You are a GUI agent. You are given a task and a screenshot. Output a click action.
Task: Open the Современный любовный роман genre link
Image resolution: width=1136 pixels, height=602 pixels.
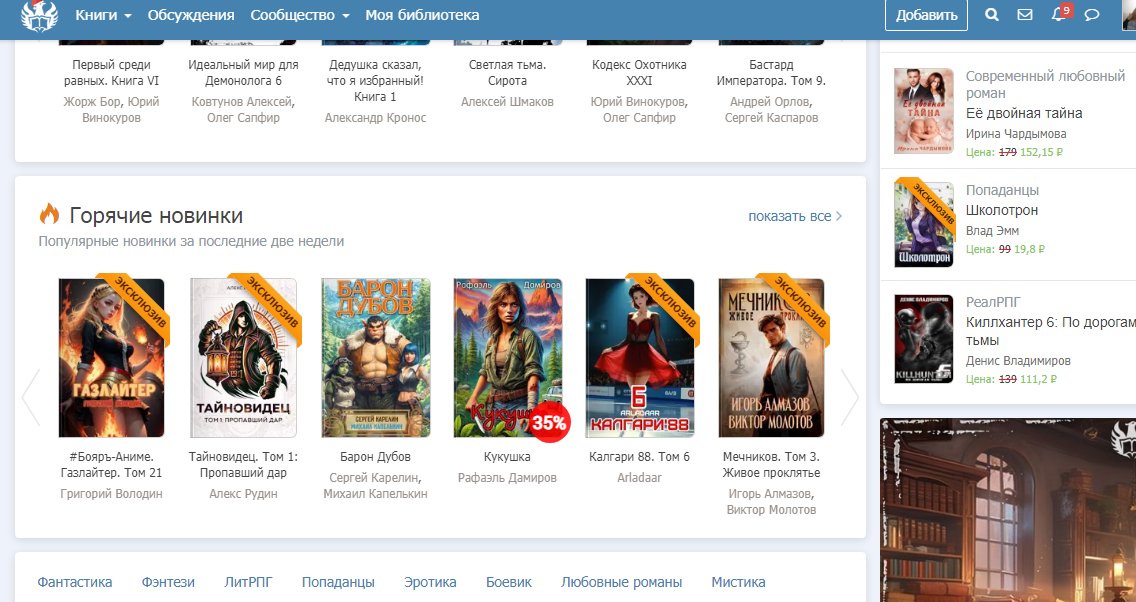click(x=1045, y=84)
